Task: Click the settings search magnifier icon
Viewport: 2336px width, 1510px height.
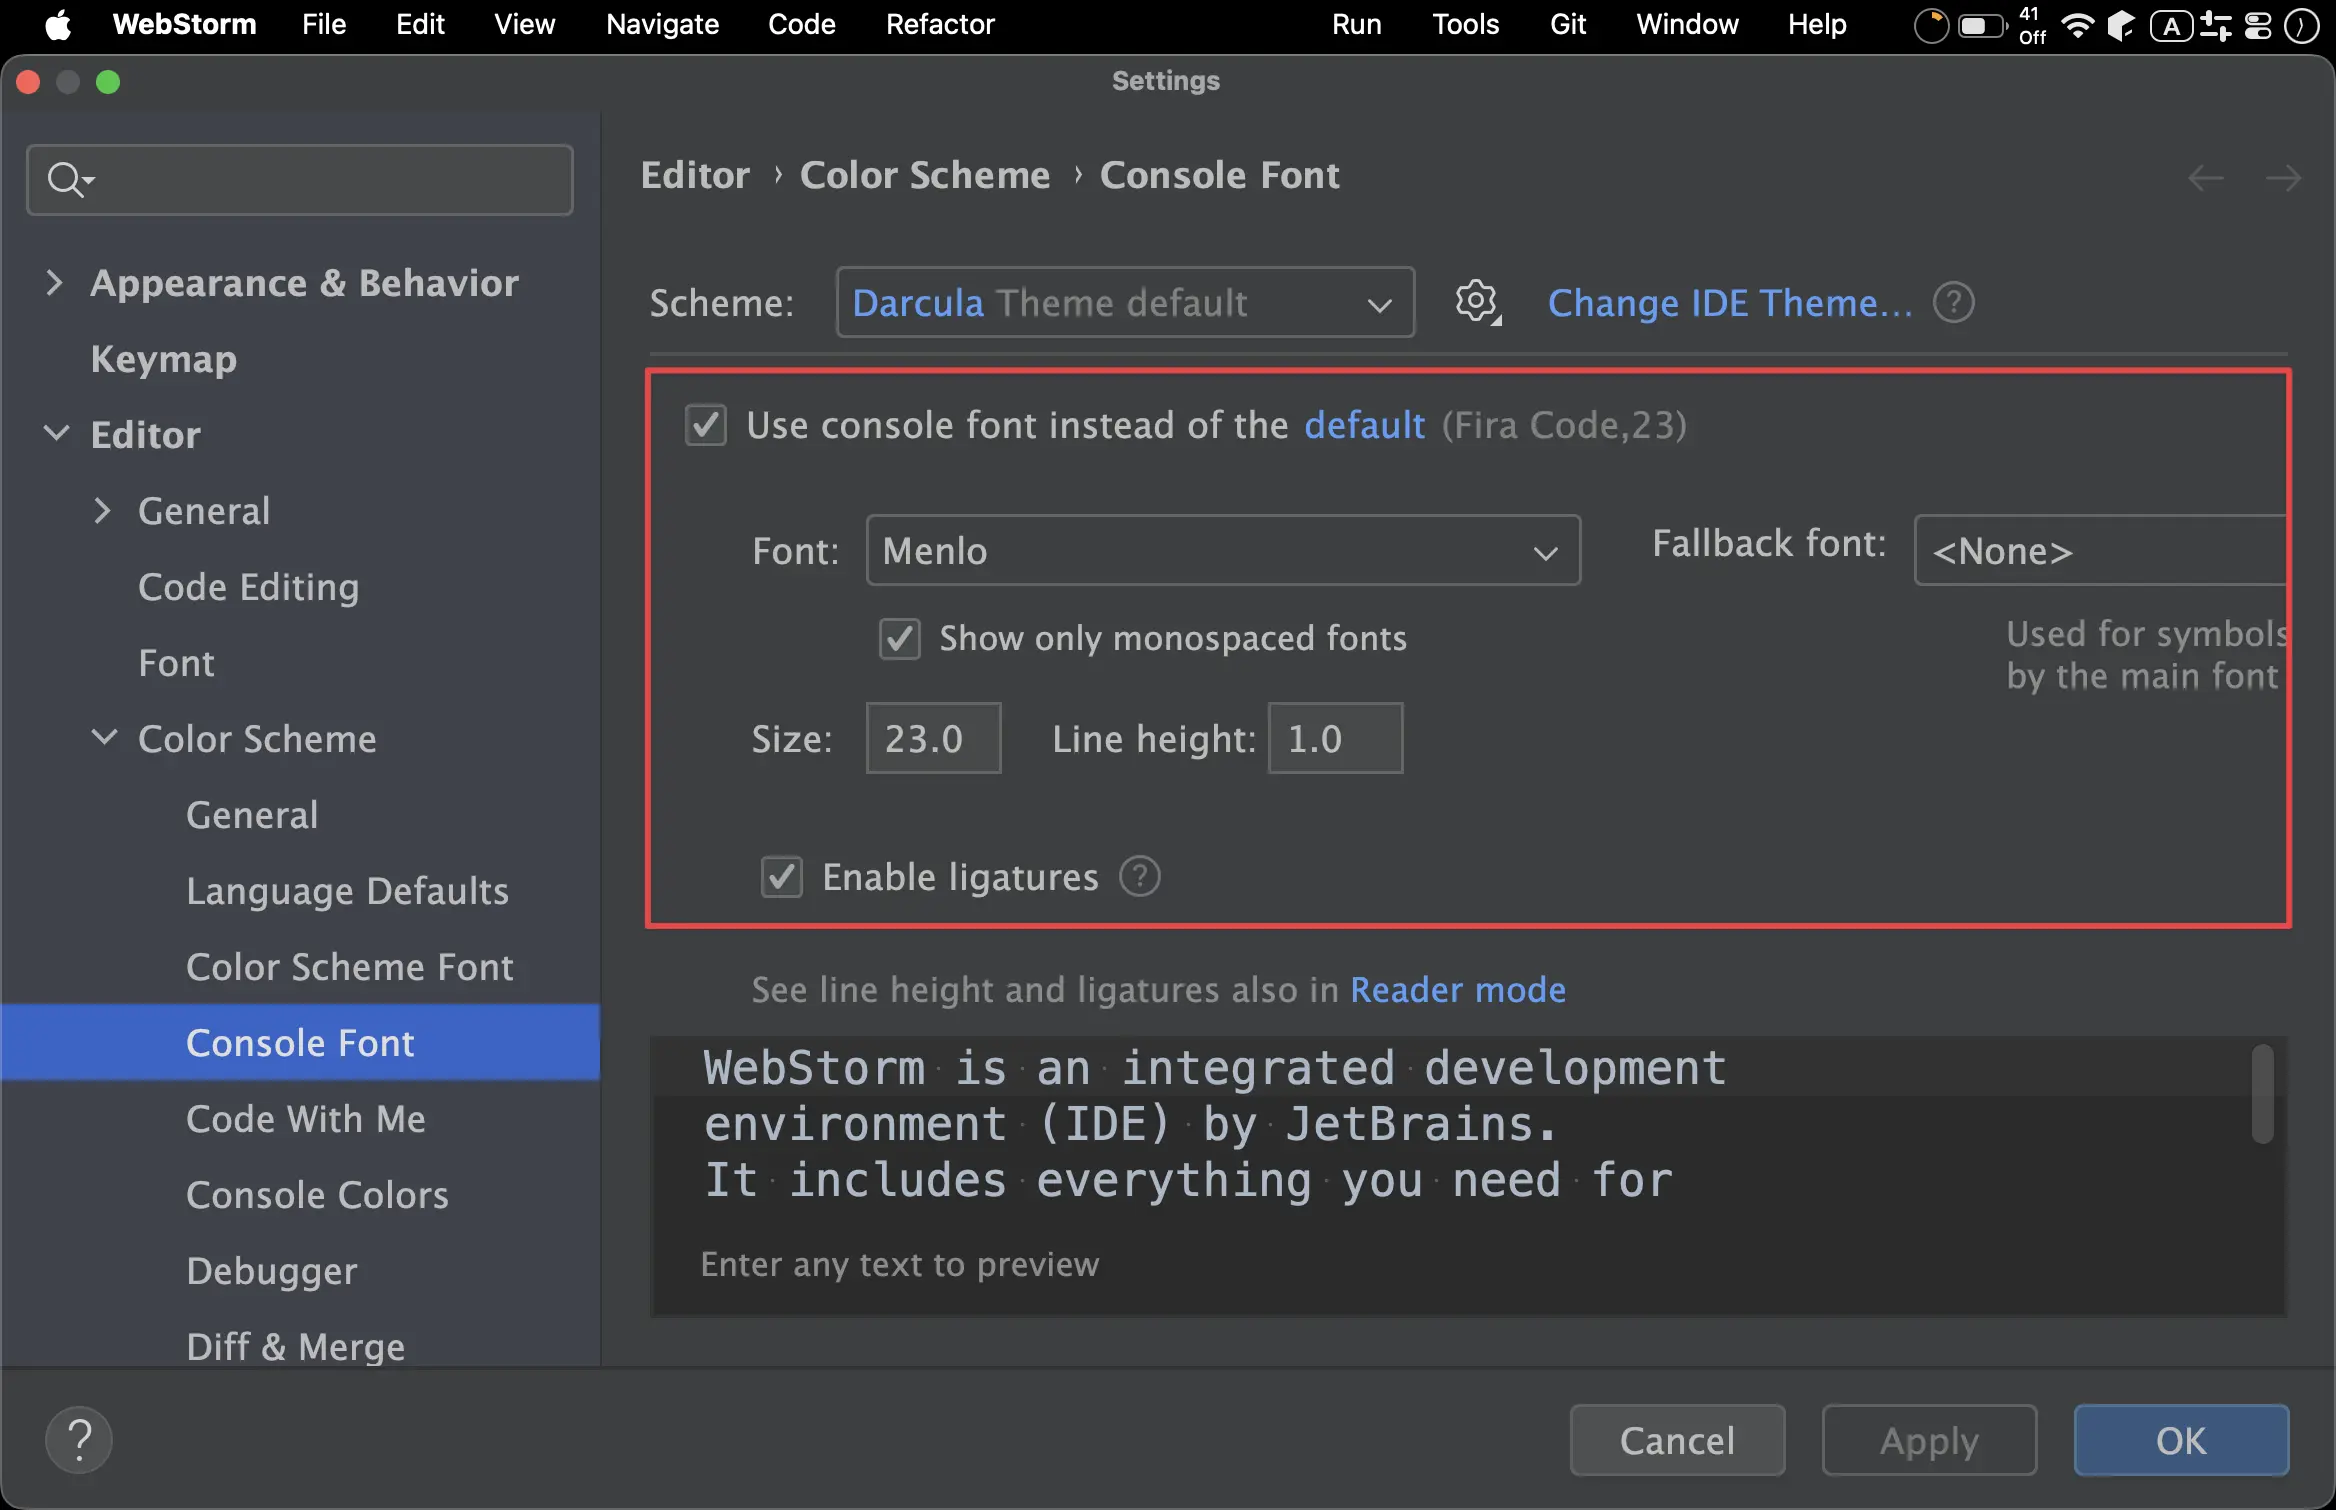Action: click(66, 180)
